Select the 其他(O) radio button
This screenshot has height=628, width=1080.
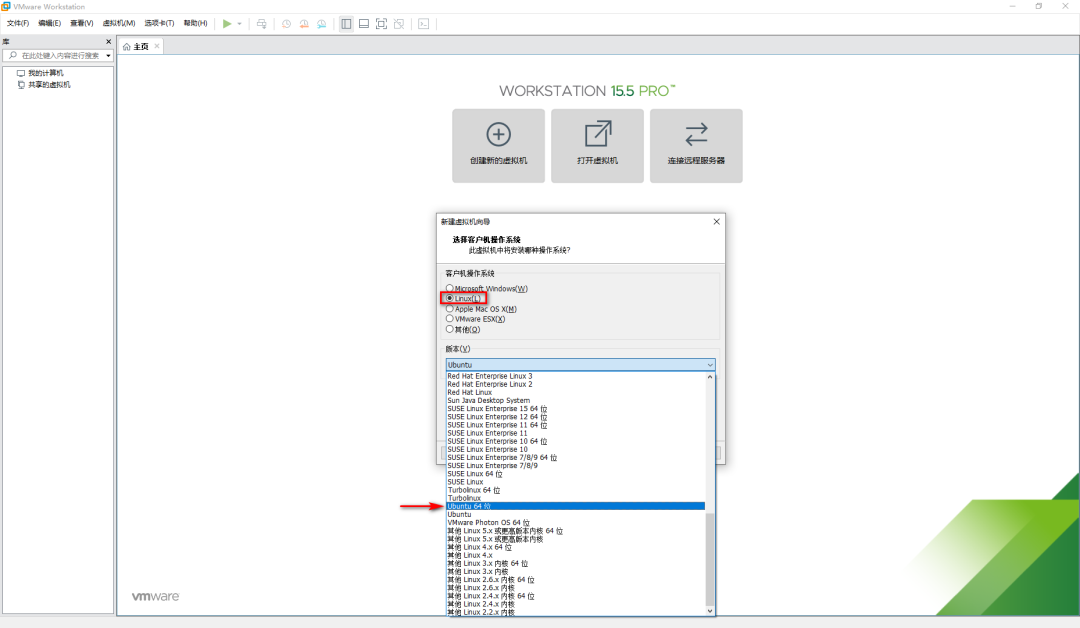pyautogui.click(x=450, y=329)
